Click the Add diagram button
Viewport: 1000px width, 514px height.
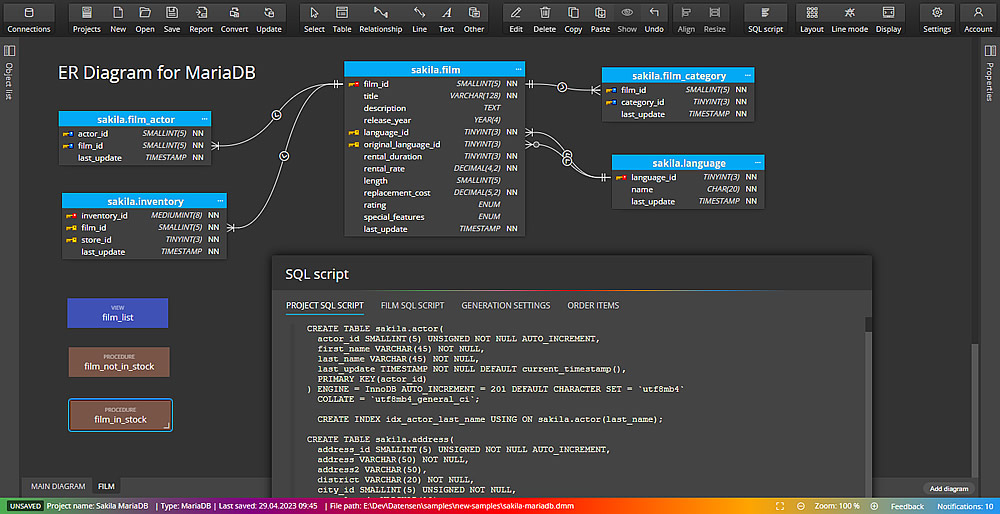pyautogui.click(x=949, y=488)
